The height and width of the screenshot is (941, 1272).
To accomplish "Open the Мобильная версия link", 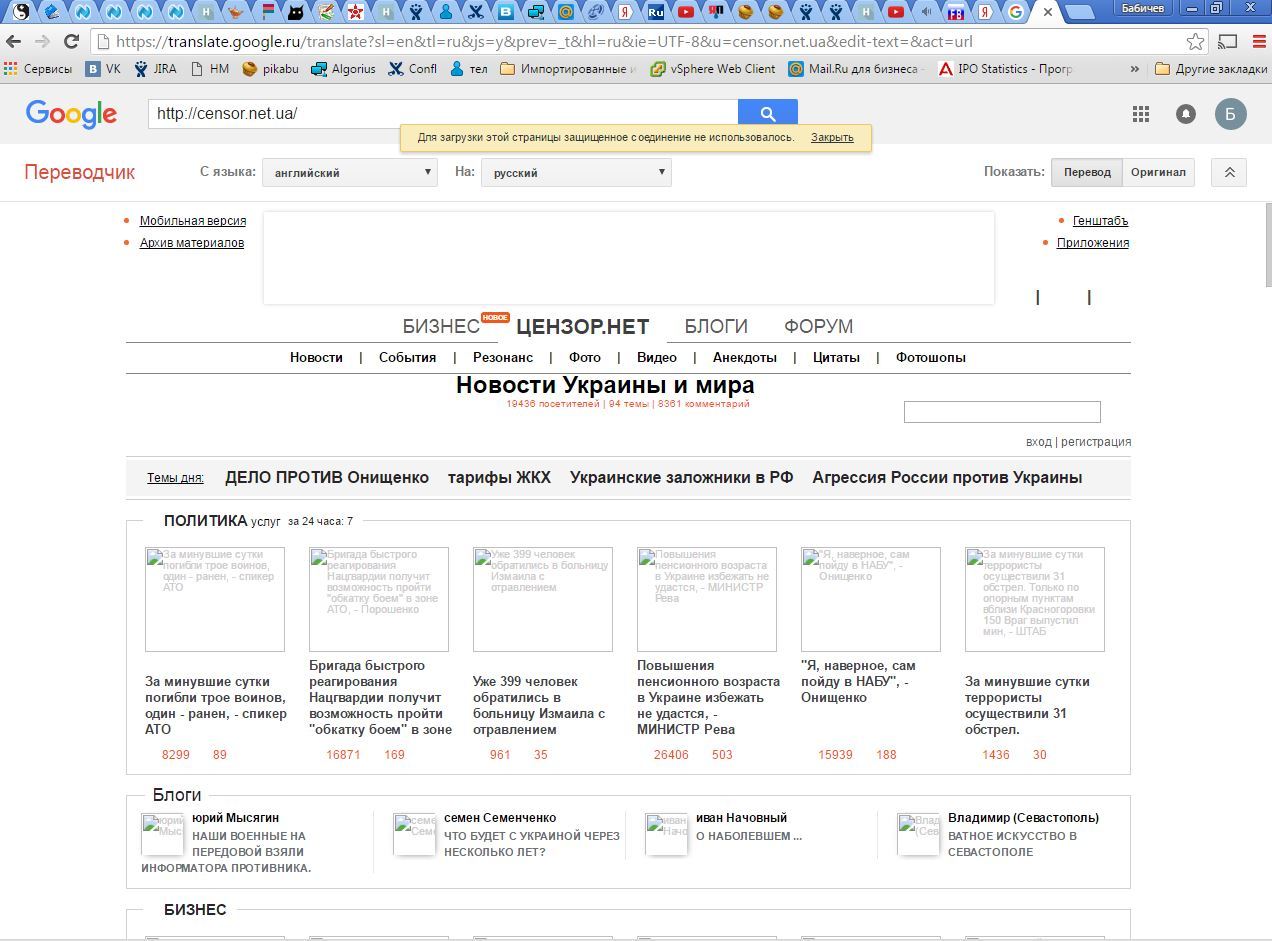I will (x=193, y=221).
